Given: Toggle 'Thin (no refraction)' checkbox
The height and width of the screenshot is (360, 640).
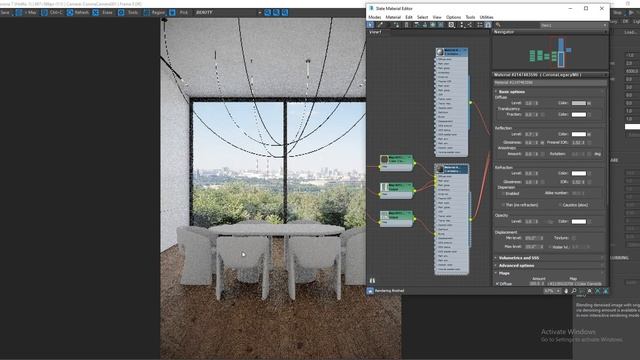Looking at the screenshot, I should pyautogui.click(x=503, y=205).
